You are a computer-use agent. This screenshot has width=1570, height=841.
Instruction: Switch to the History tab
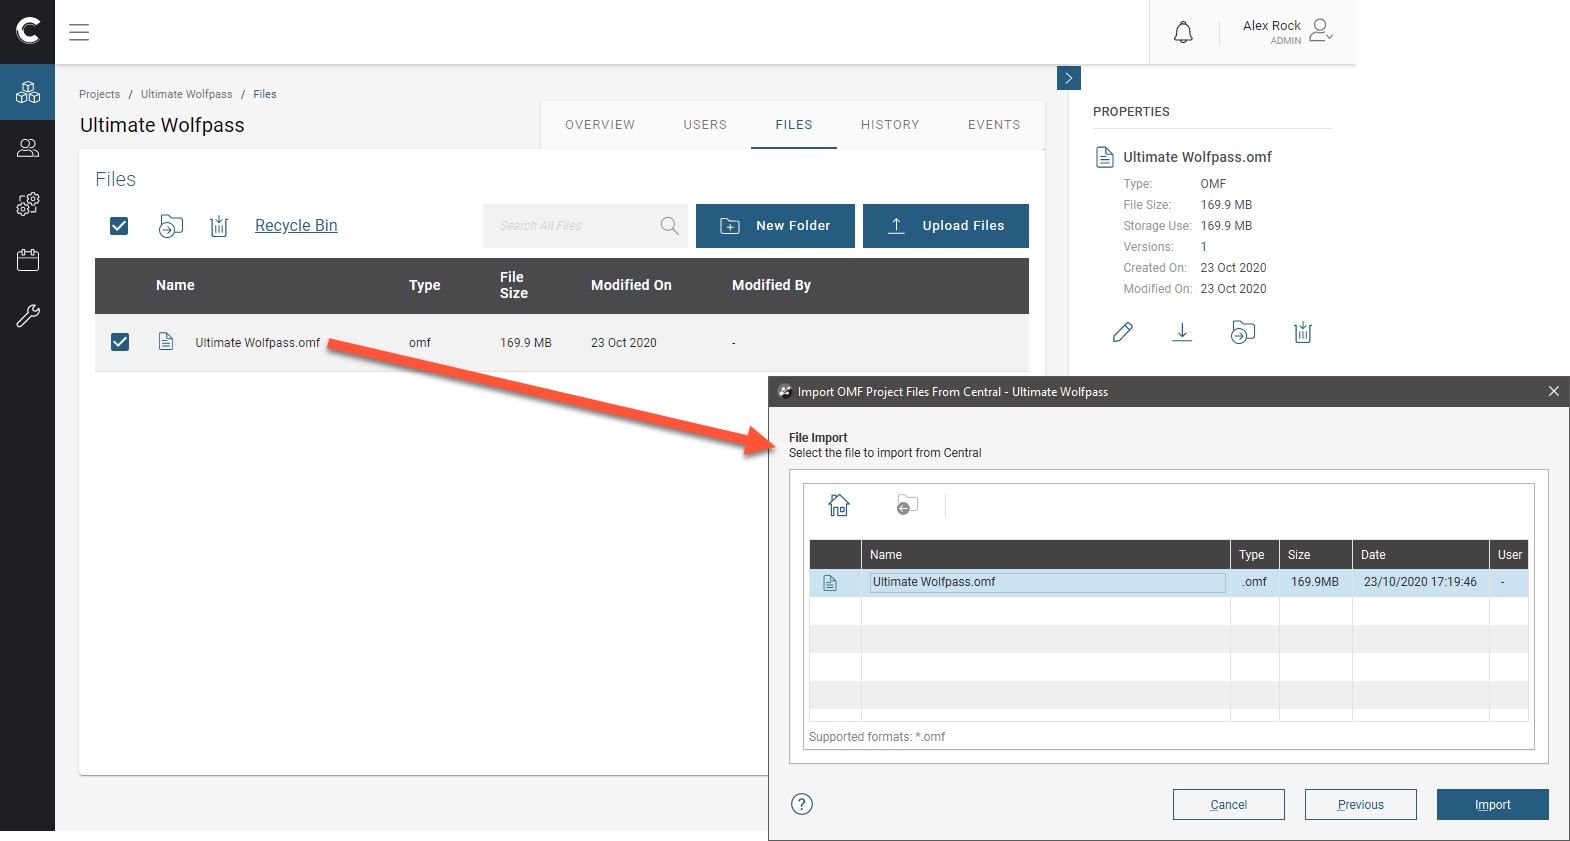pyautogui.click(x=889, y=125)
